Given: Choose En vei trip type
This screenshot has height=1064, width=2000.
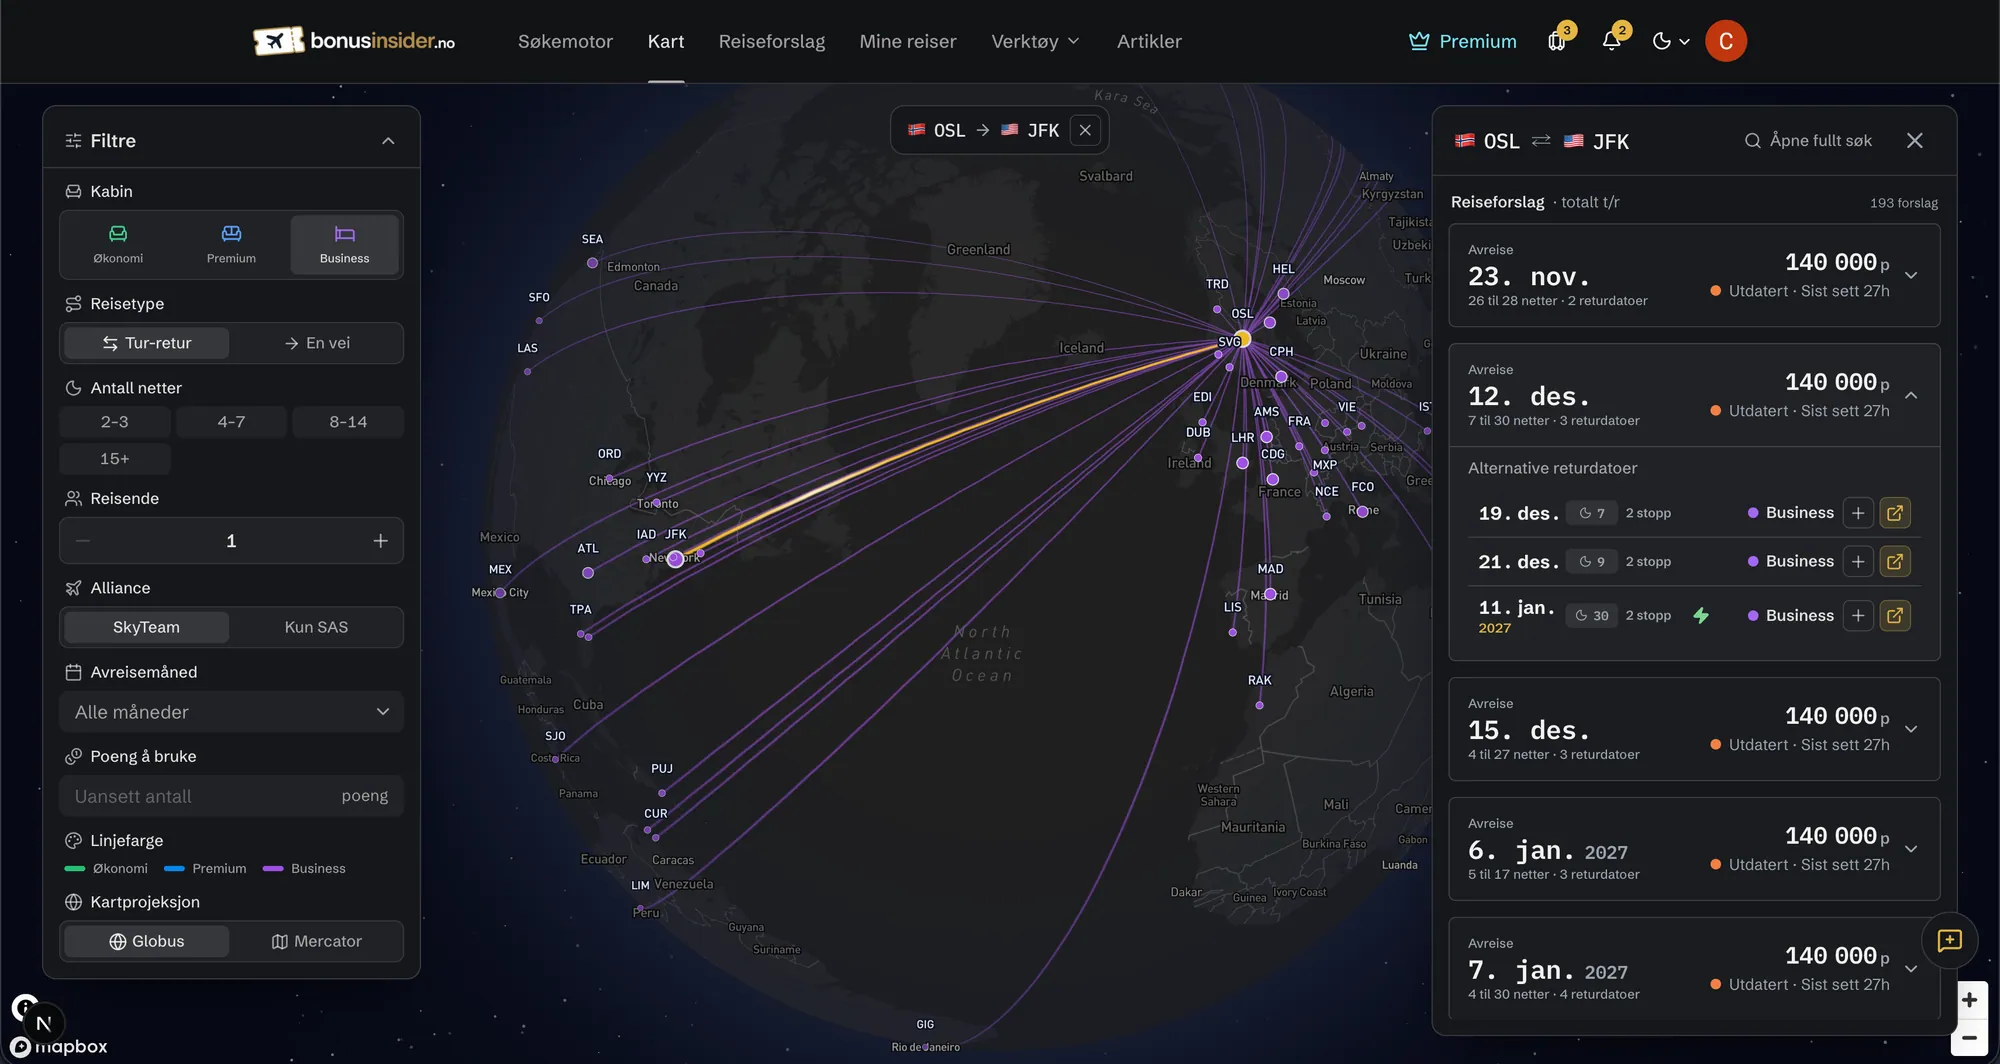Looking at the screenshot, I should [317, 343].
